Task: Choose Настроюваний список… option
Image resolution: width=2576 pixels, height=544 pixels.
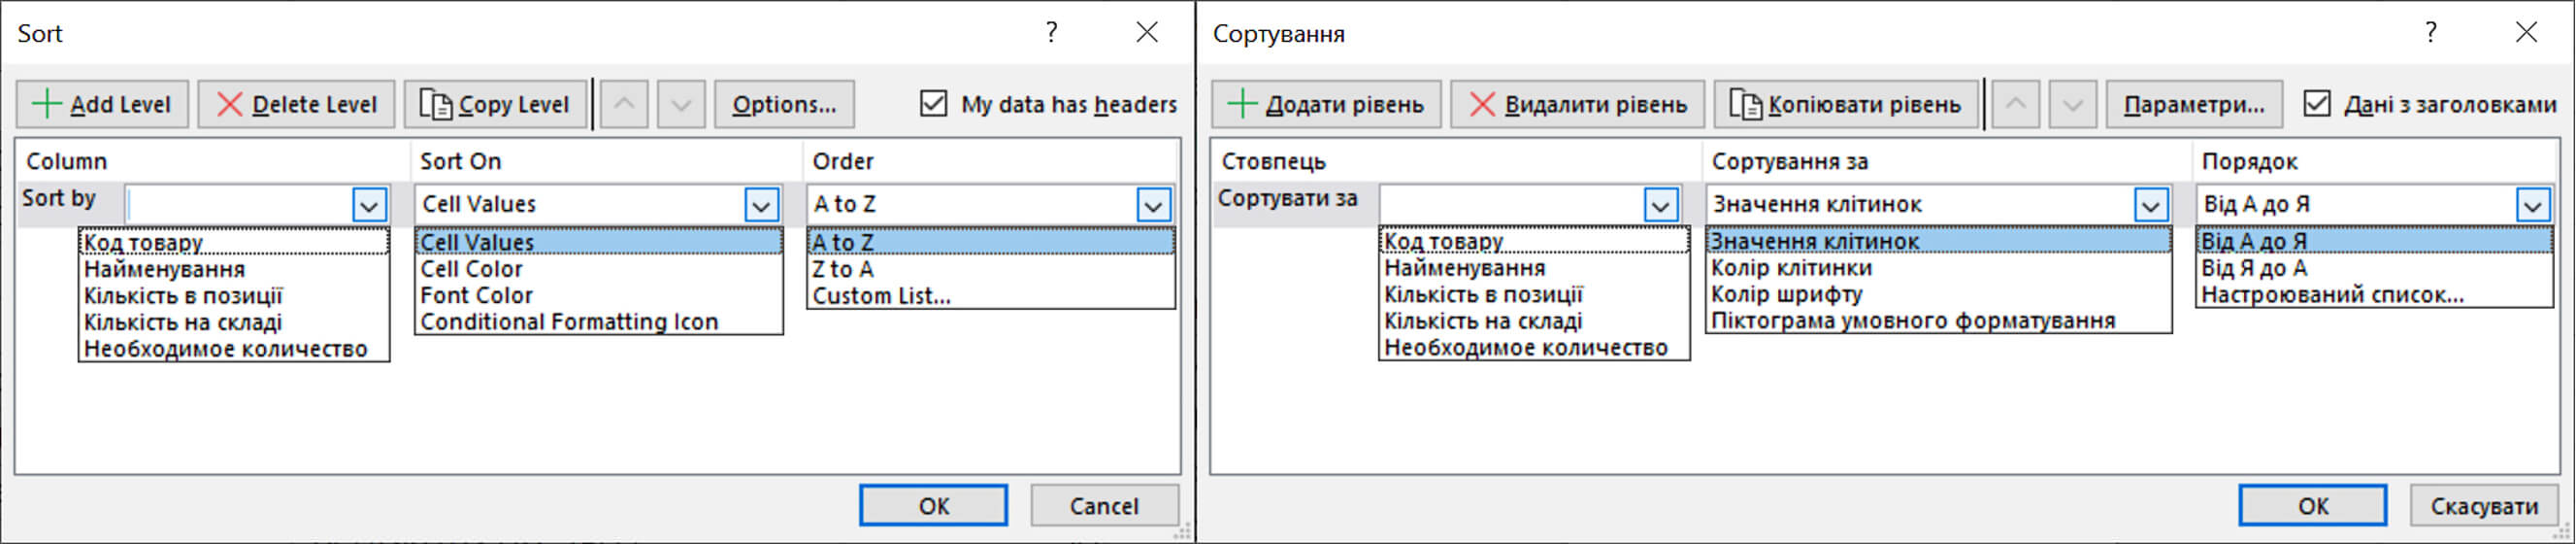Action: coord(2375,295)
